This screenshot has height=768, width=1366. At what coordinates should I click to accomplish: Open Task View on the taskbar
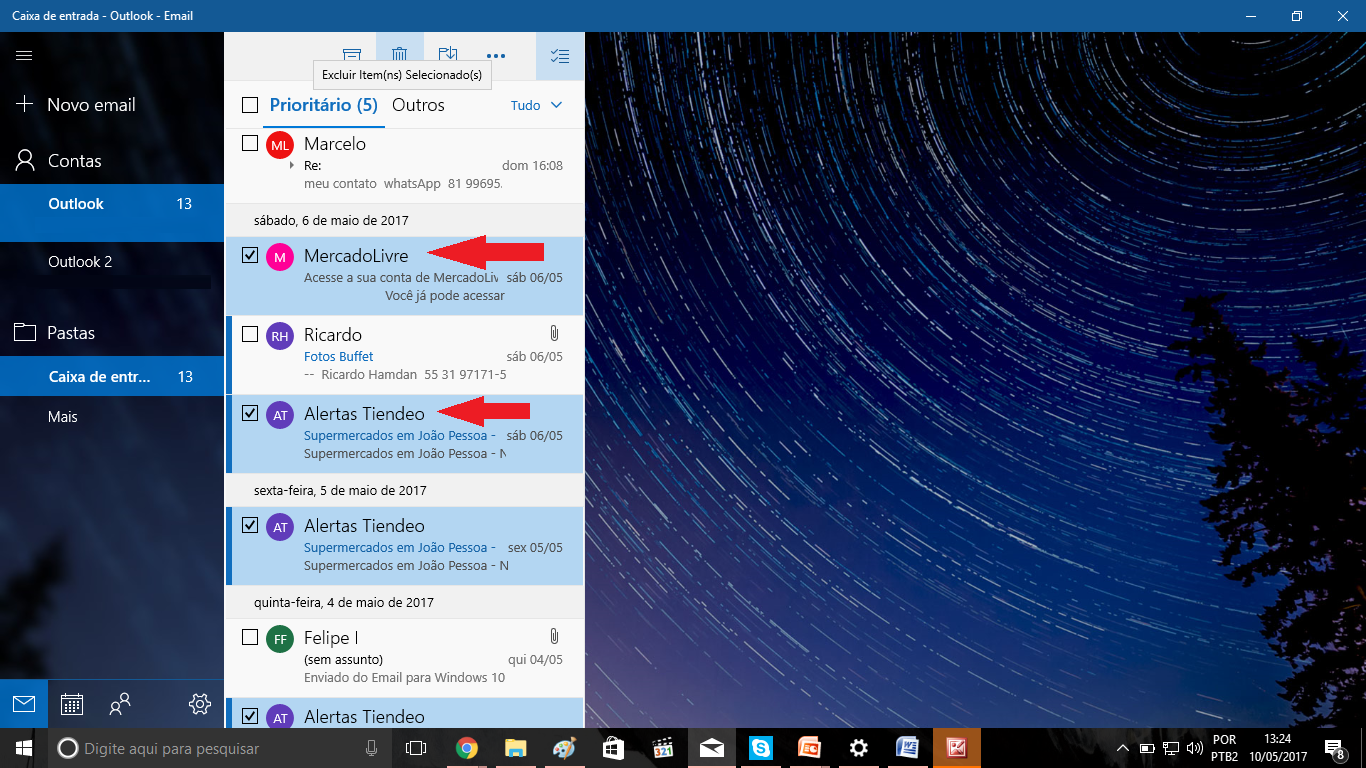[416, 748]
